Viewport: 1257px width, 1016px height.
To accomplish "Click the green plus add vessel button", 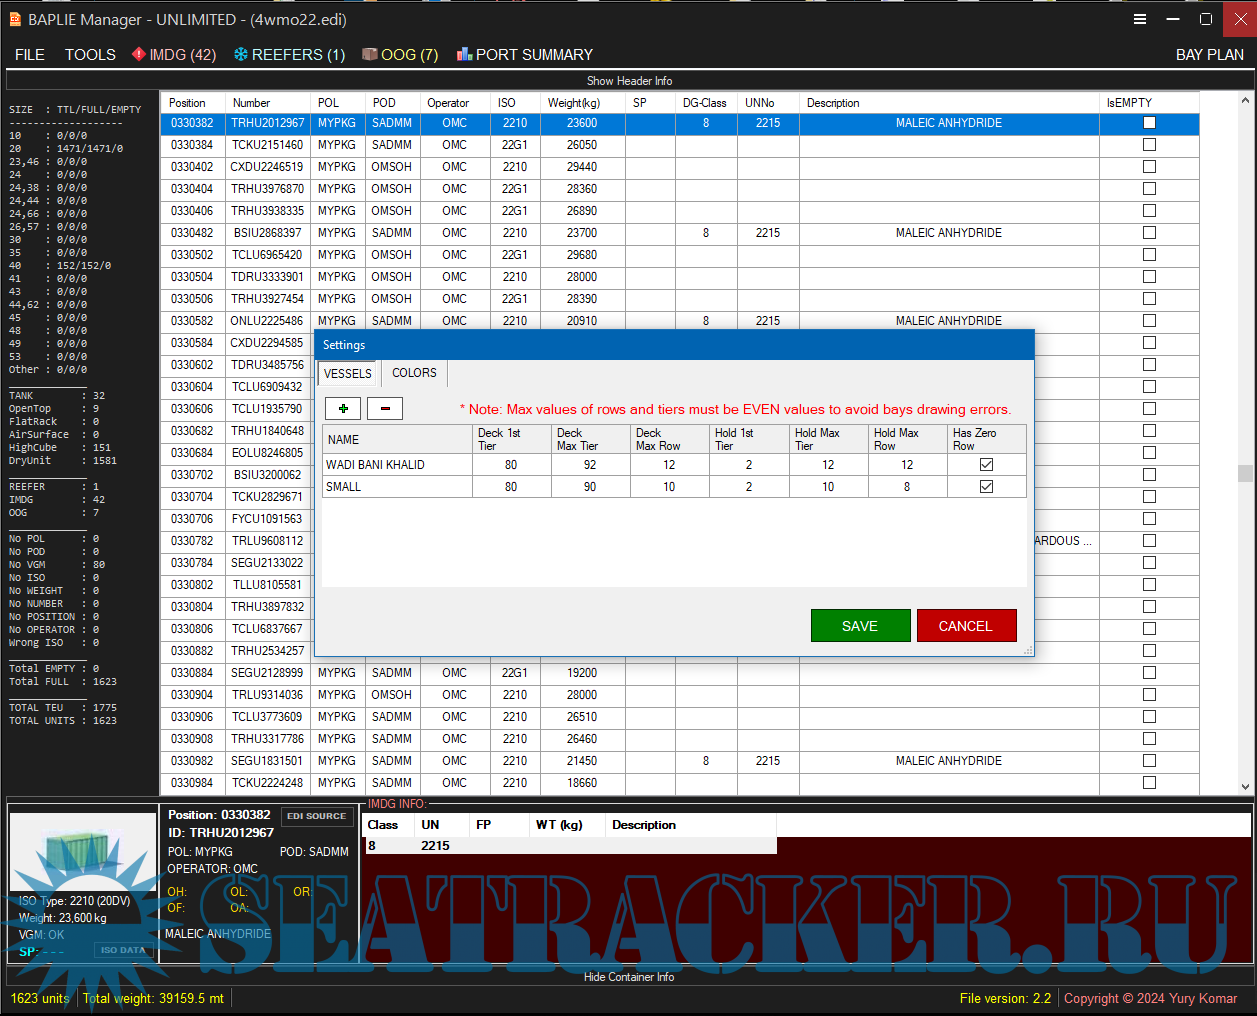I will click(x=343, y=408).
